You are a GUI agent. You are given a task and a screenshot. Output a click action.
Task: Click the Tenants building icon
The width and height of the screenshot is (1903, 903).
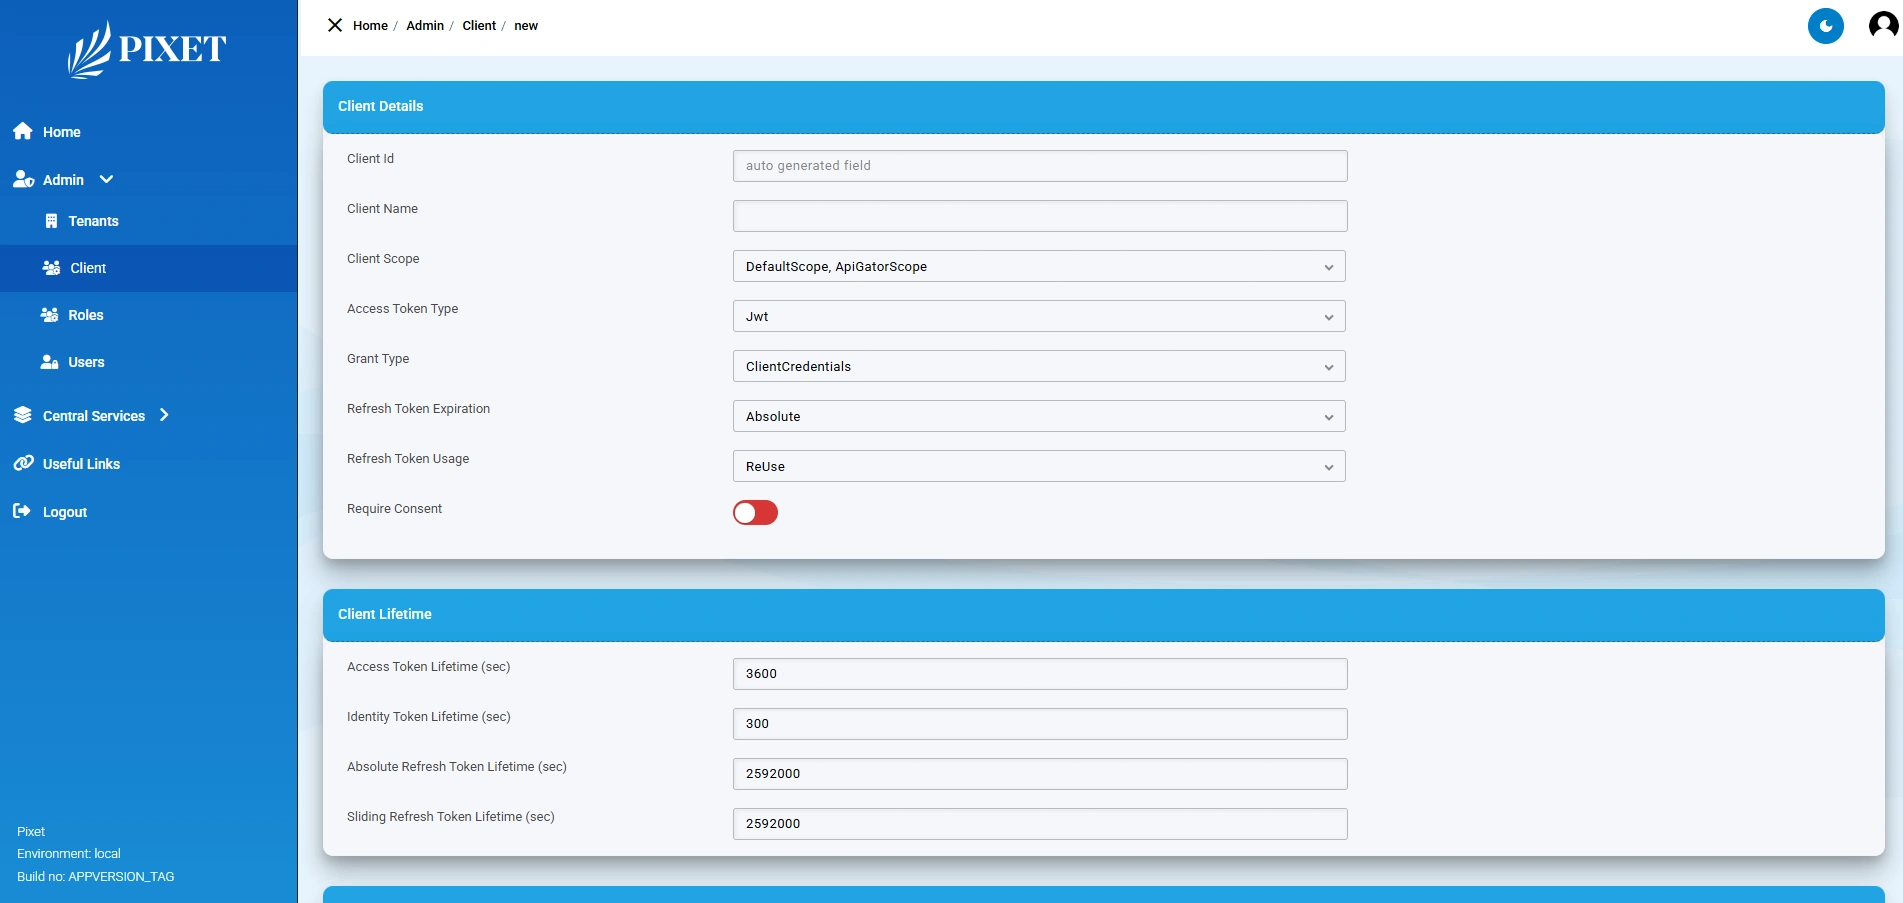(x=51, y=221)
